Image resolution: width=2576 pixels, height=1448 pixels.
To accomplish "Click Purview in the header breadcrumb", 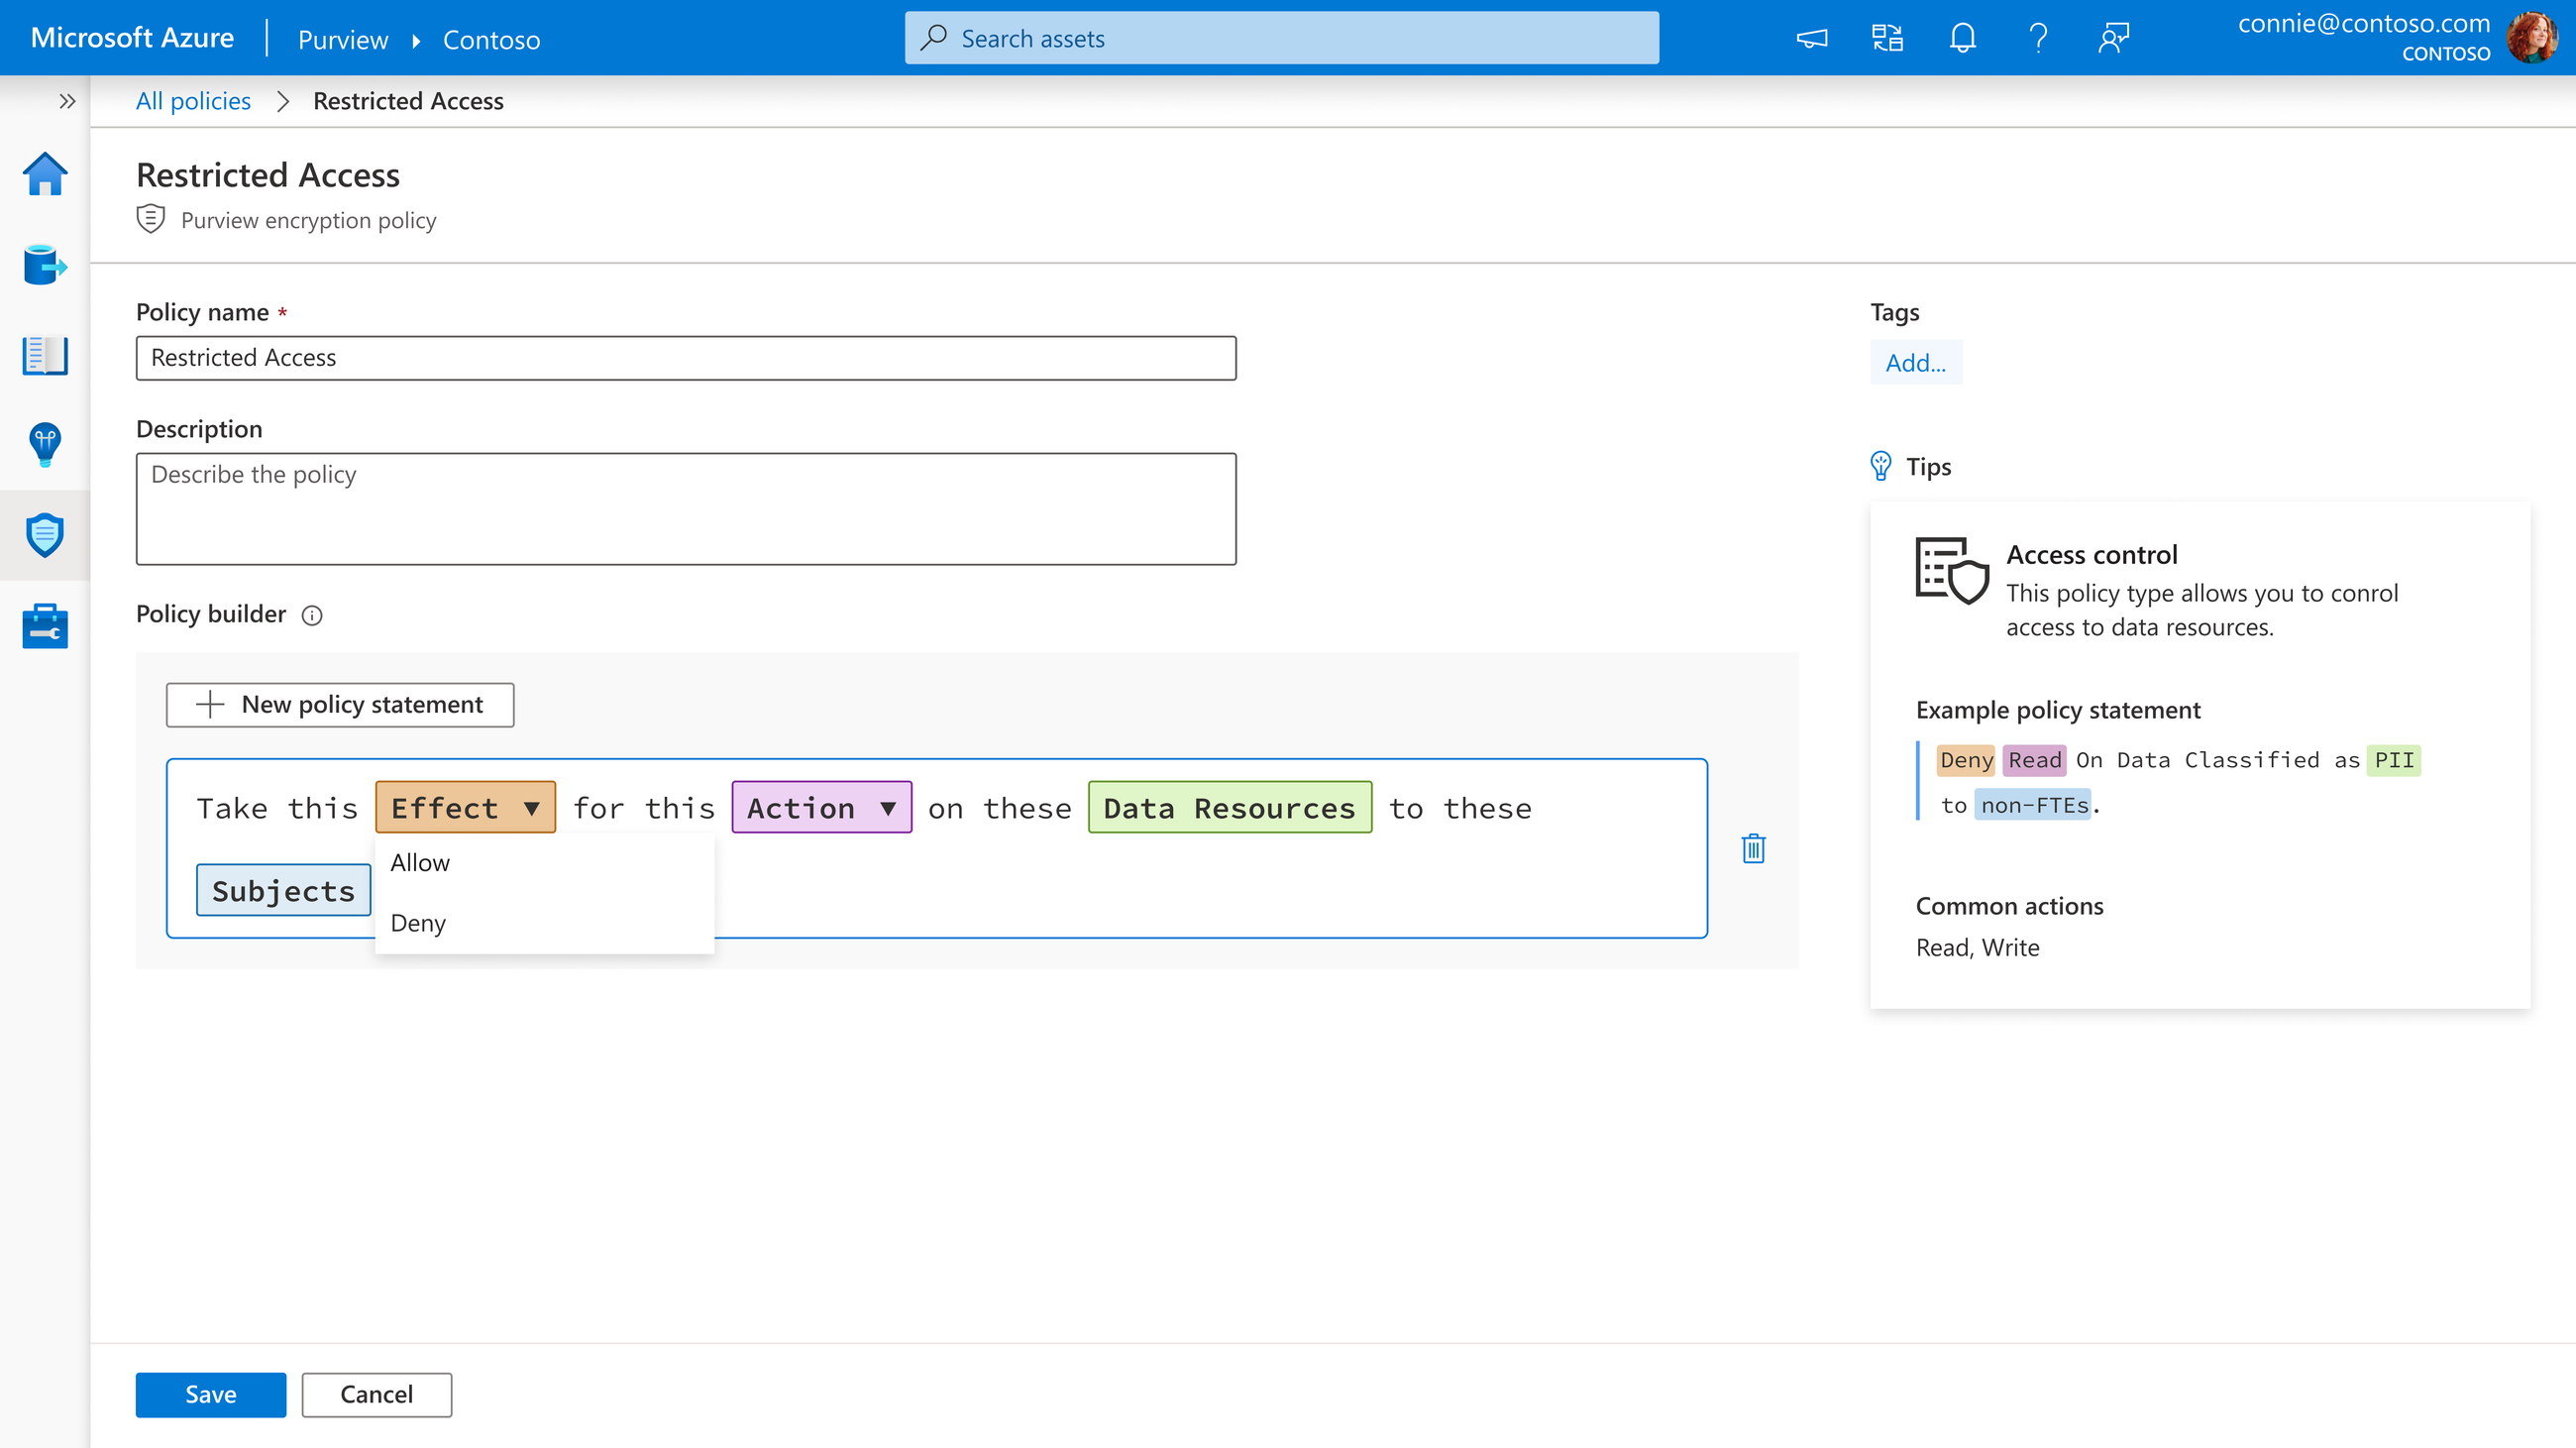I will (342, 40).
